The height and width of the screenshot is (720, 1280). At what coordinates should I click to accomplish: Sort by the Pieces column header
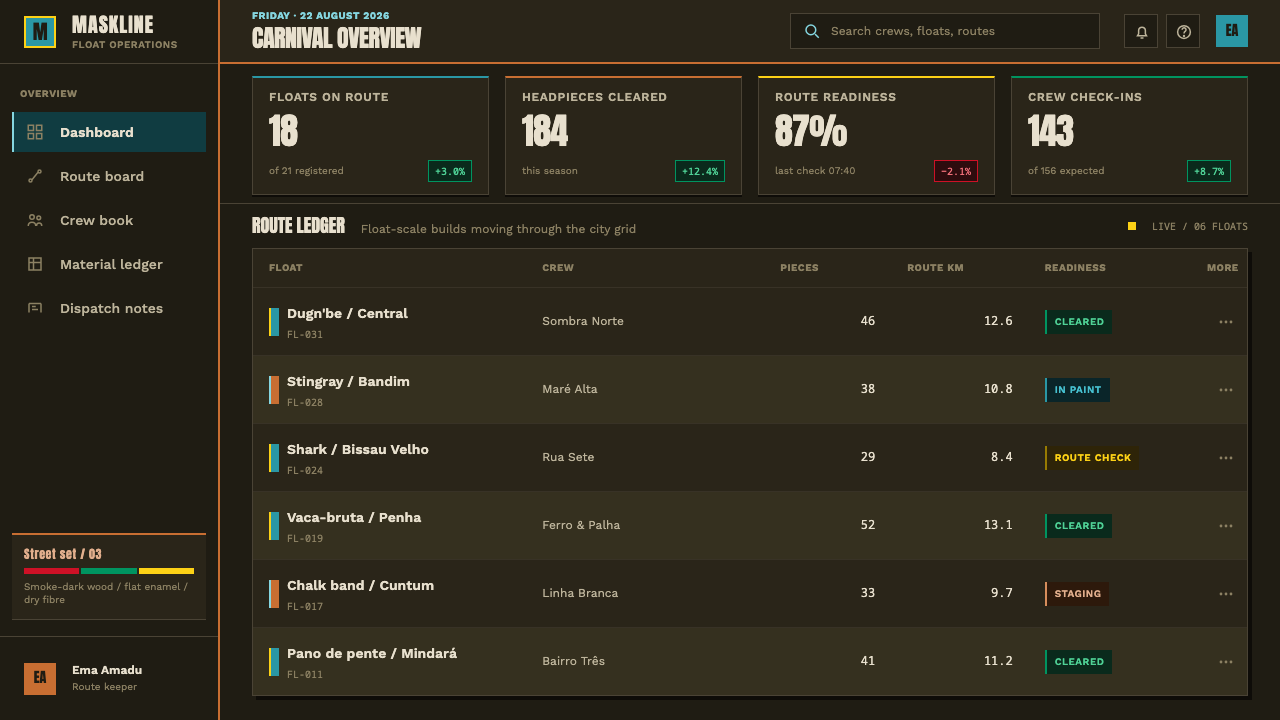(799, 268)
